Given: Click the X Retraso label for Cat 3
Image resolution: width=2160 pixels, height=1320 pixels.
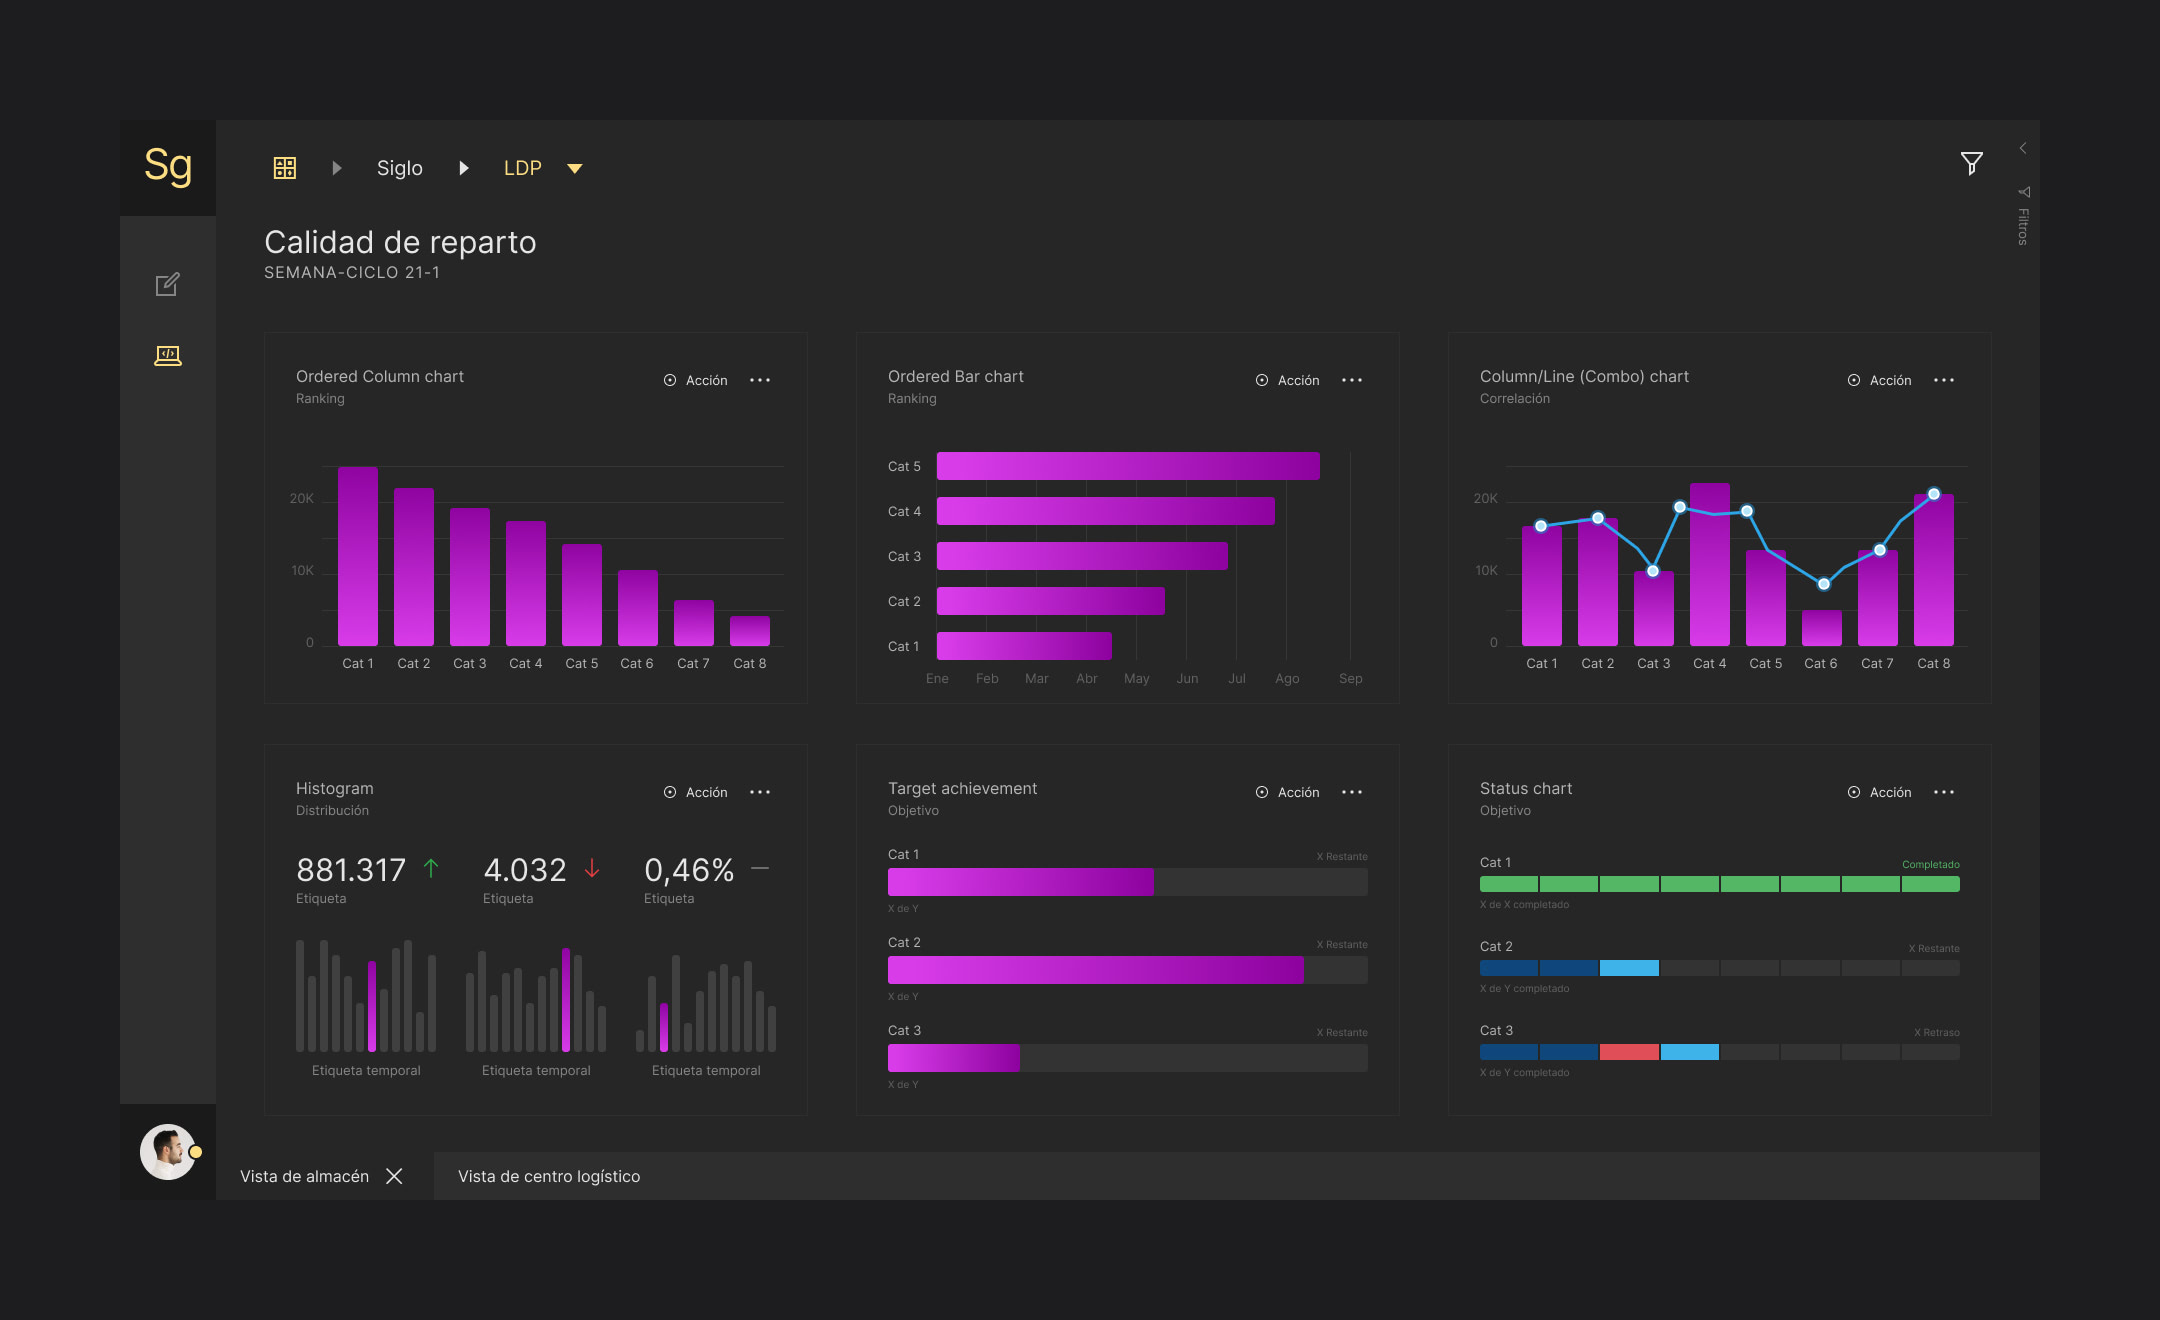Looking at the screenshot, I should (1937, 1032).
